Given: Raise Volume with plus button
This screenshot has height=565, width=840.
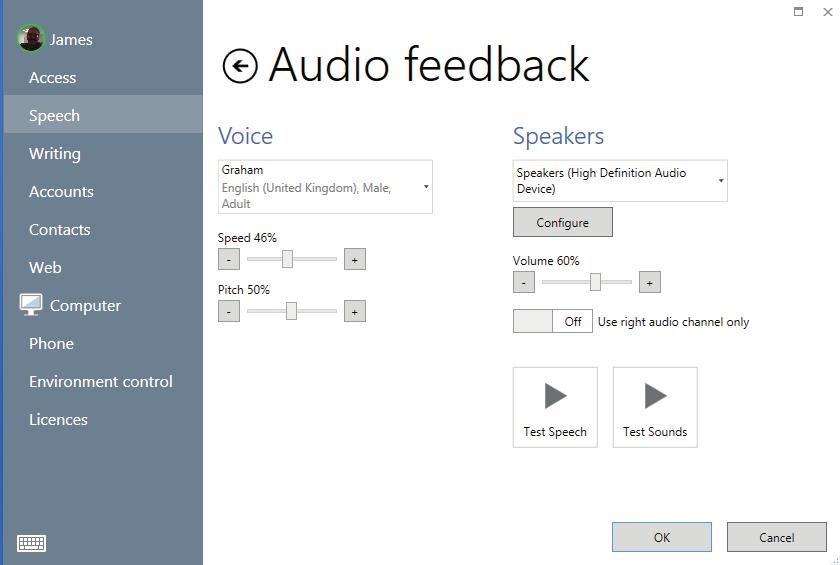Looking at the screenshot, I should pyautogui.click(x=649, y=282).
